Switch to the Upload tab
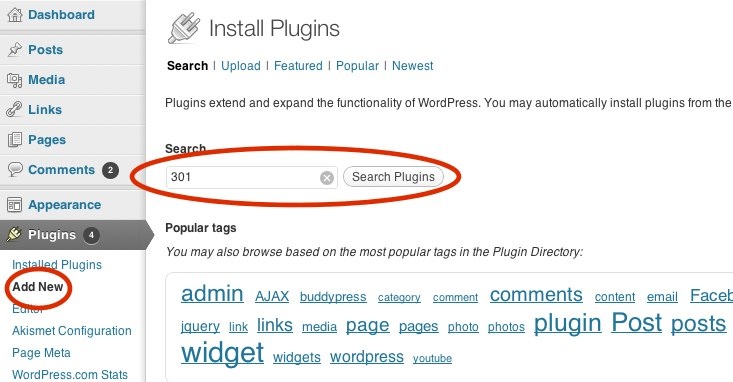733x382 pixels. [241, 66]
